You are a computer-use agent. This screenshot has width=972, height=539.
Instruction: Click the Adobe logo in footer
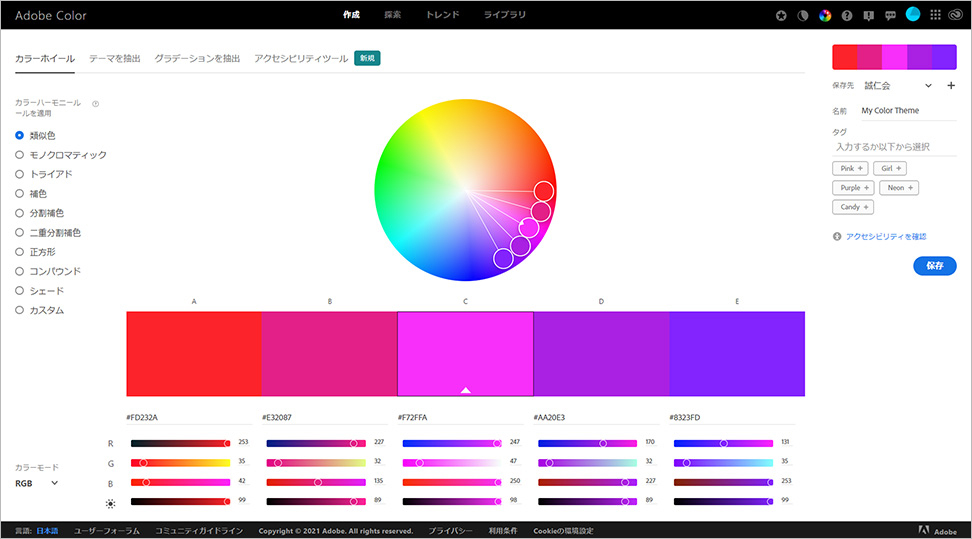tap(937, 530)
